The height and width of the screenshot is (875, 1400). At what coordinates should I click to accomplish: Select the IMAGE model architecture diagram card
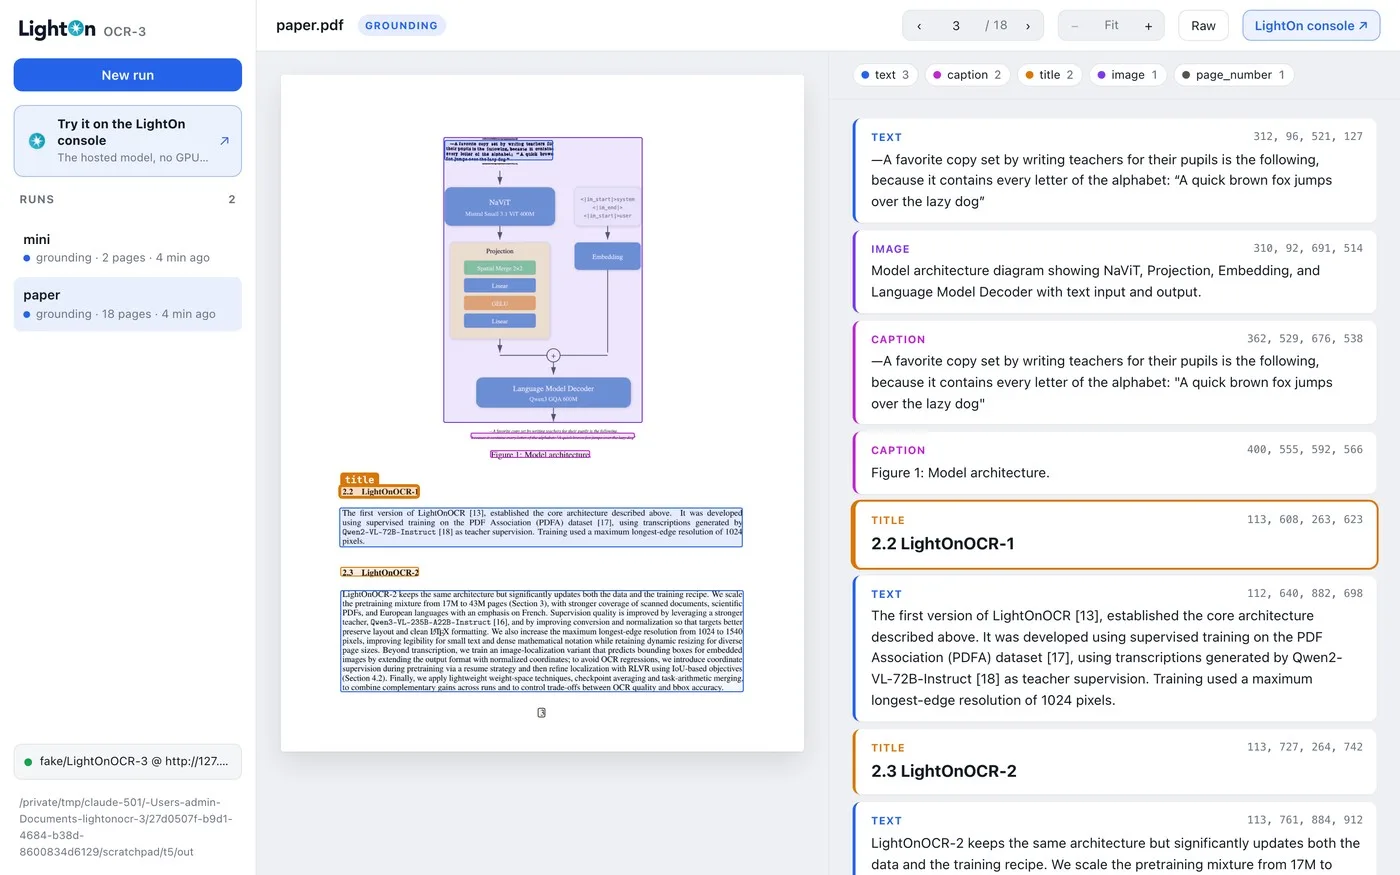[x=1115, y=271]
